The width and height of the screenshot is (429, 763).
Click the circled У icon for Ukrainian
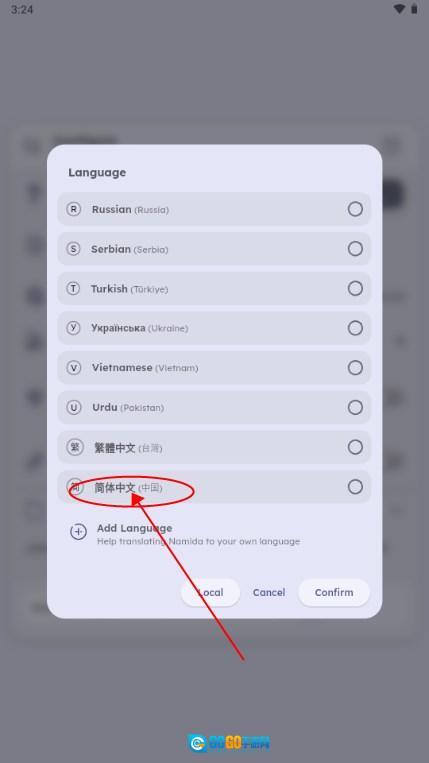tap(73, 328)
